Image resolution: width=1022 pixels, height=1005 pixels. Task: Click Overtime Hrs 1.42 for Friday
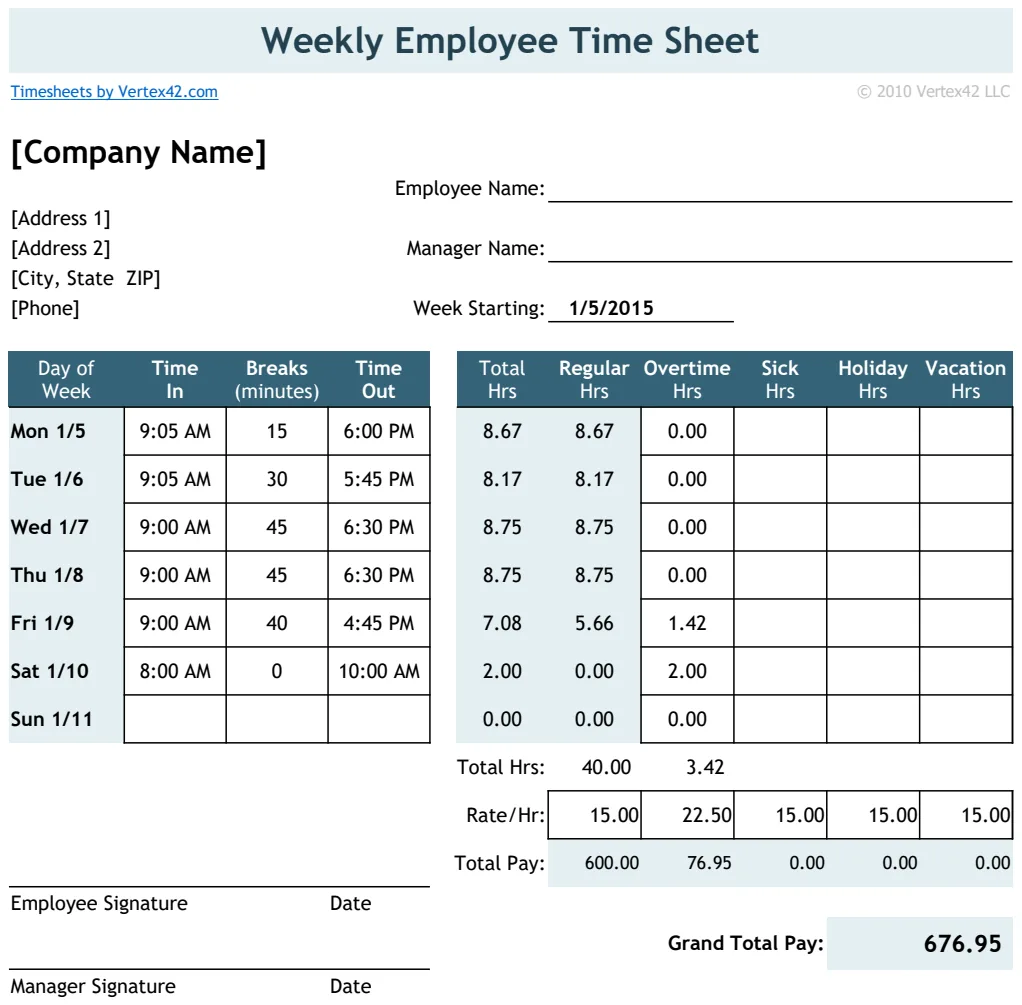(687, 623)
